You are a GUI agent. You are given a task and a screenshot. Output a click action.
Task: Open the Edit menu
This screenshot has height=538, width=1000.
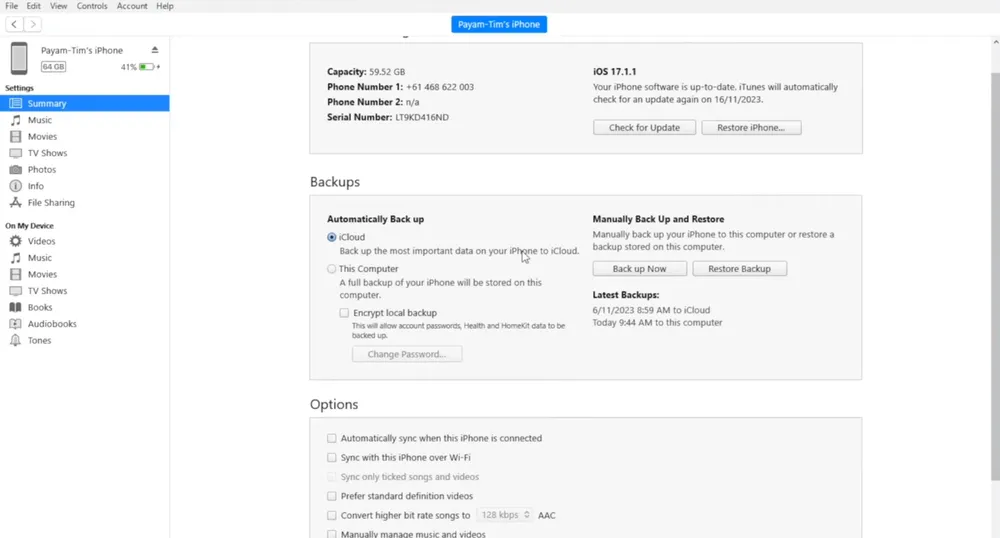(34, 6)
